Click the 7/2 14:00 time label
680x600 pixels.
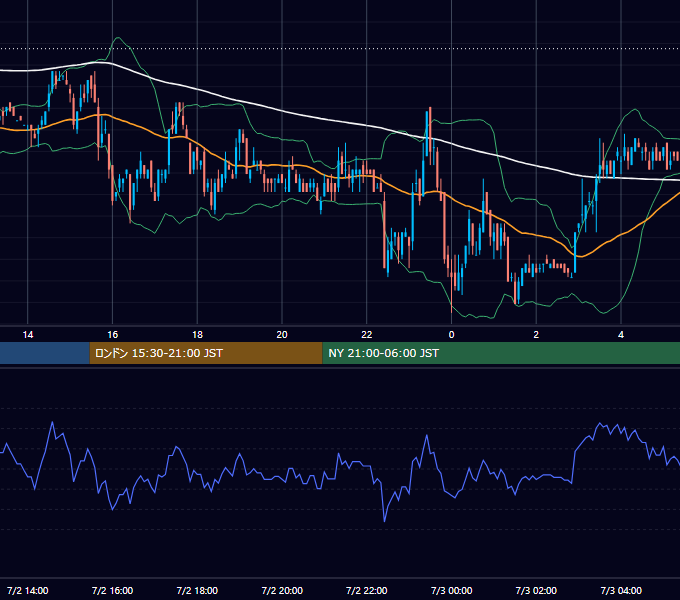coord(28,590)
